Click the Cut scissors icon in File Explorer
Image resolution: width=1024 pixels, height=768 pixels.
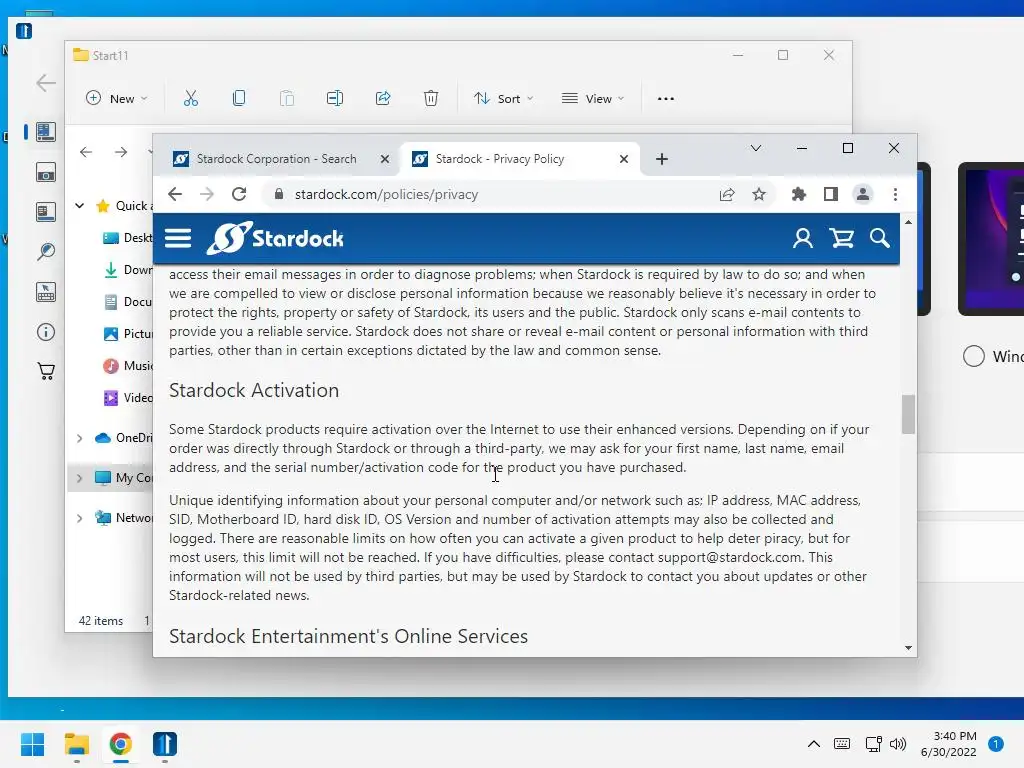coord(191,99)
